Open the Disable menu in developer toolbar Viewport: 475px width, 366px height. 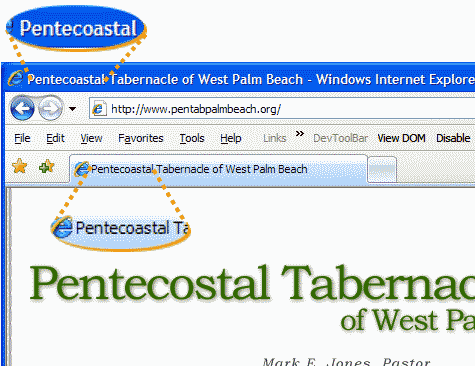(453, 138)
